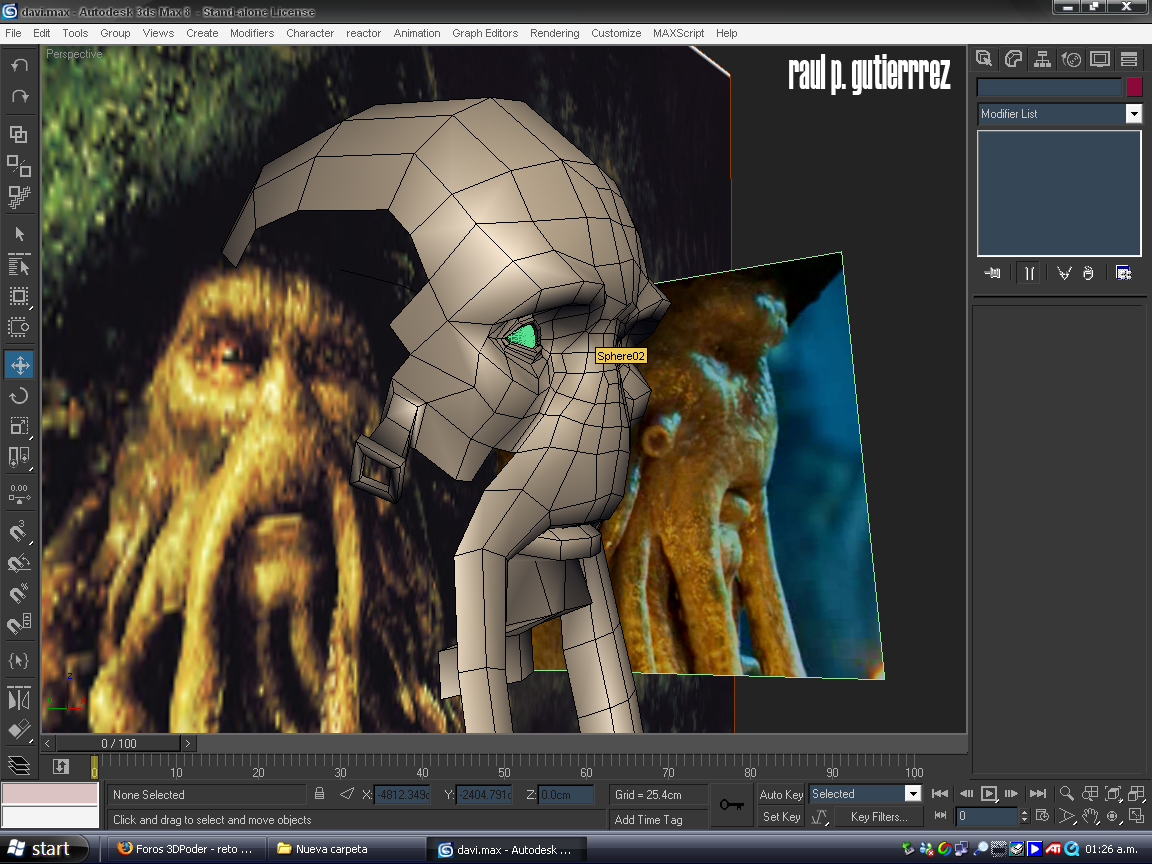Click the Windows start button

coord(43,849)
